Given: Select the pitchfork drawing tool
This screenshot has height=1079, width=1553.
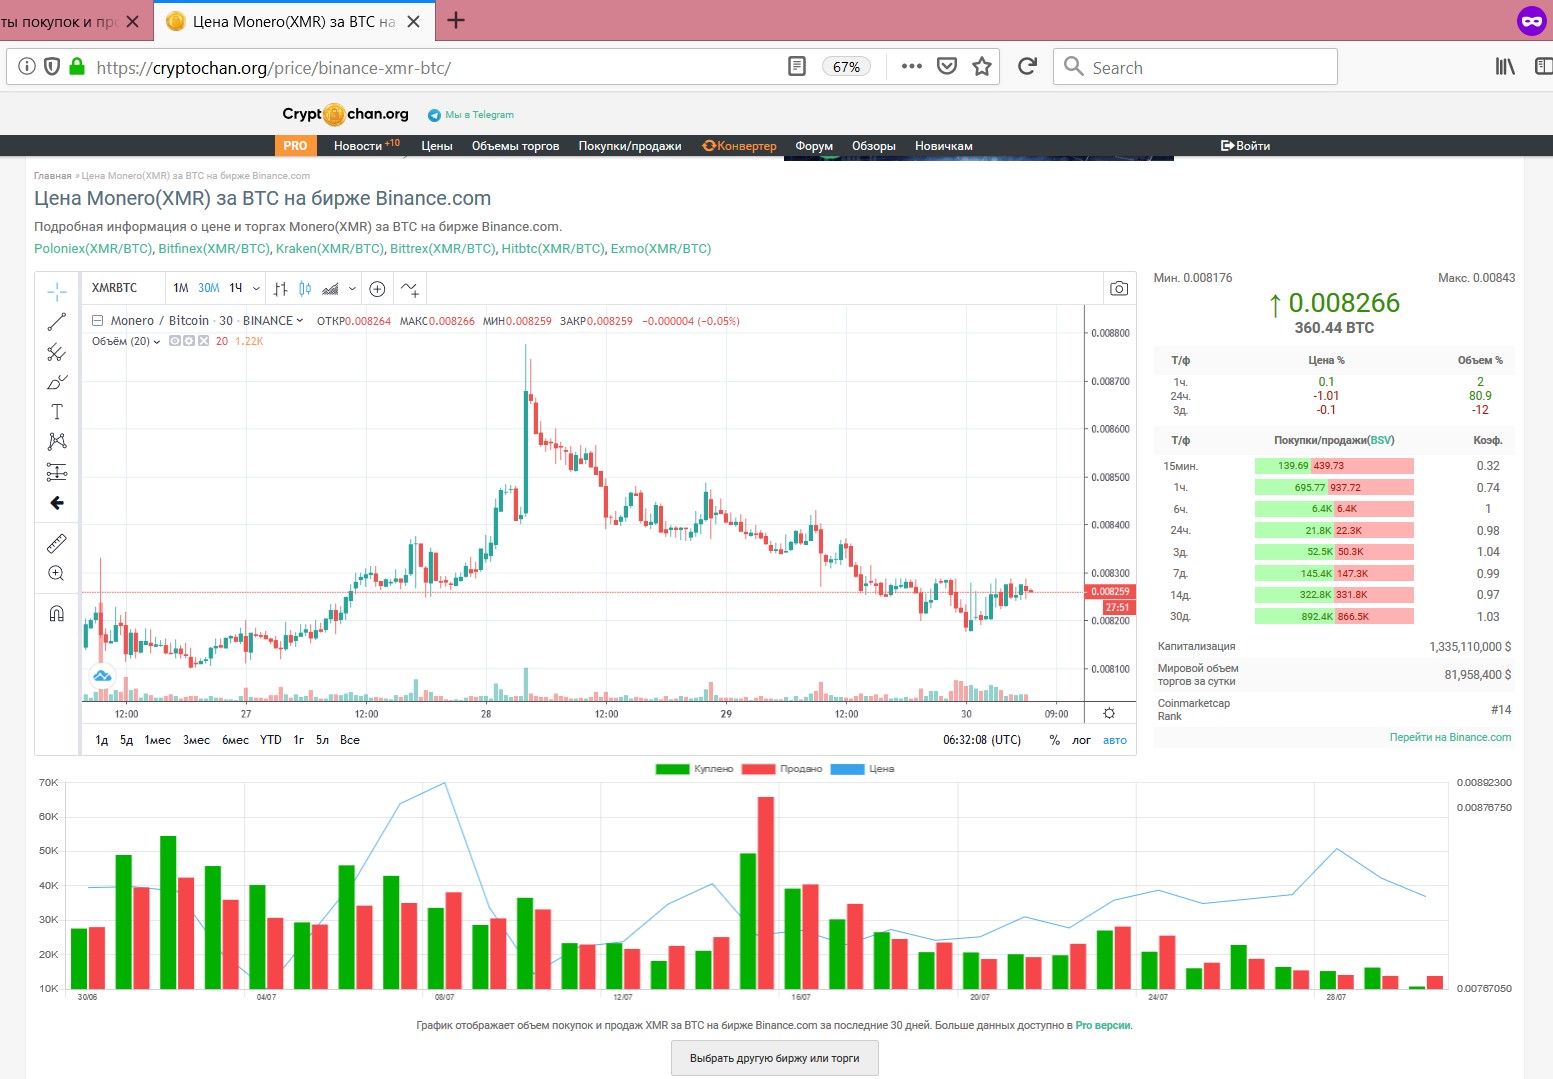Looking at the screenshot, I should tap(57, 352).
